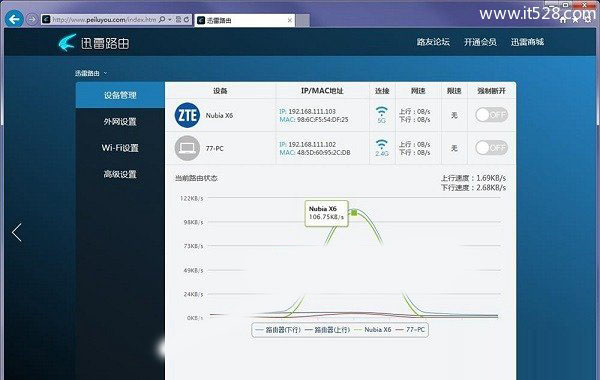The width and height of the screenshot is (600, 380).
Task: Select 外网设置 in the sidebar
Action: tap(120, 122)
